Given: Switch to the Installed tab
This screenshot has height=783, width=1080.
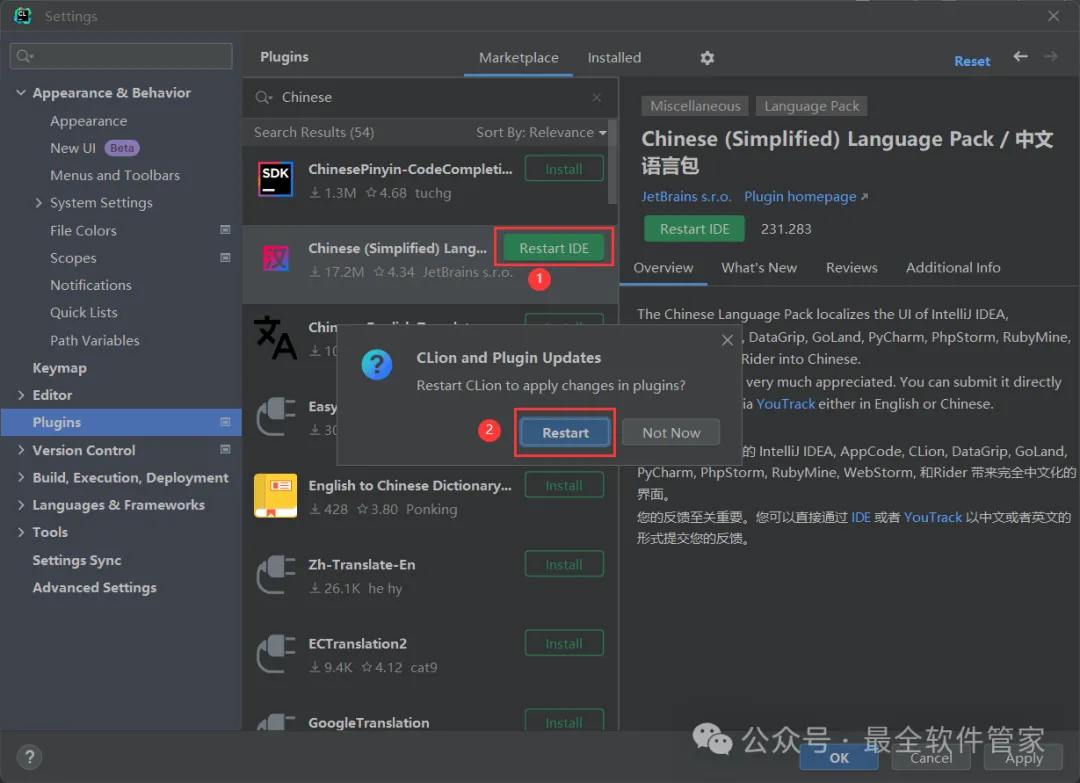Looking at the screenshot, I should click(x=614, y=58).
